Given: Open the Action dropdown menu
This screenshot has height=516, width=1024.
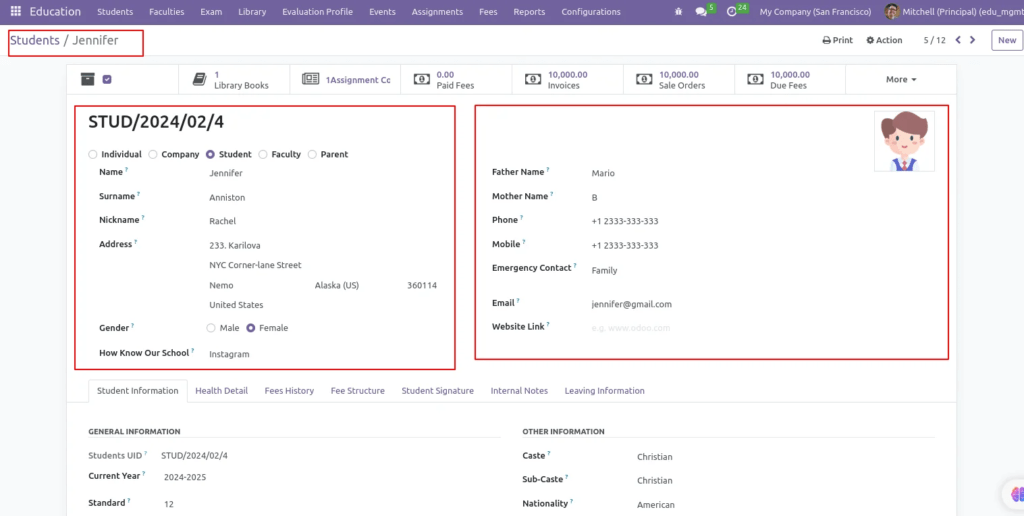Looking at the screenshot, I should pyautogui.click(x=884, y=40).
